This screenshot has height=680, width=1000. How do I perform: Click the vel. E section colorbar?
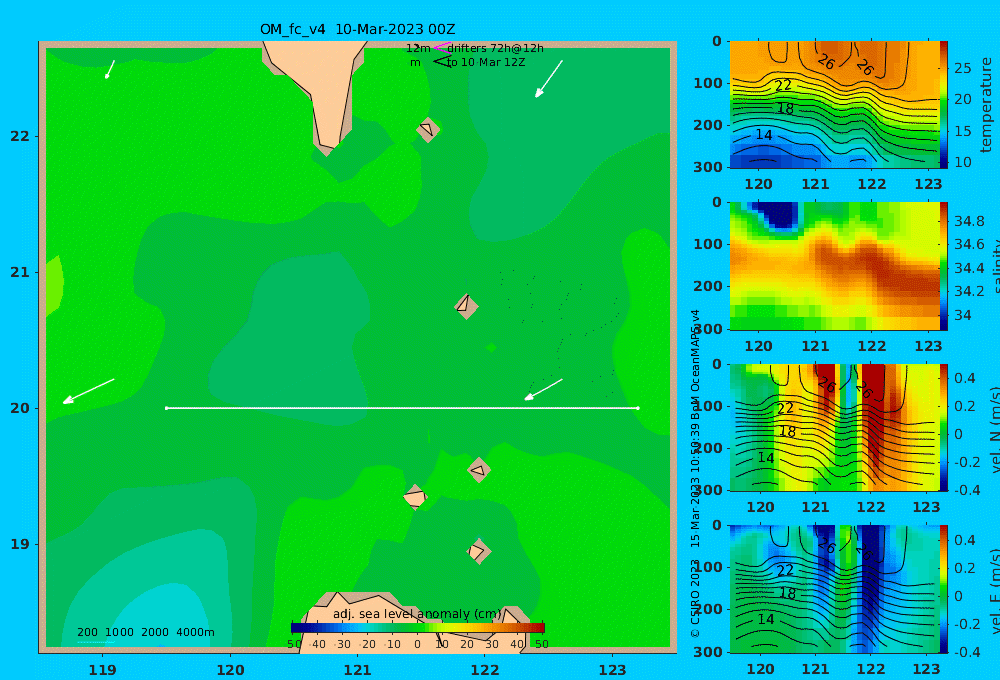944,589
